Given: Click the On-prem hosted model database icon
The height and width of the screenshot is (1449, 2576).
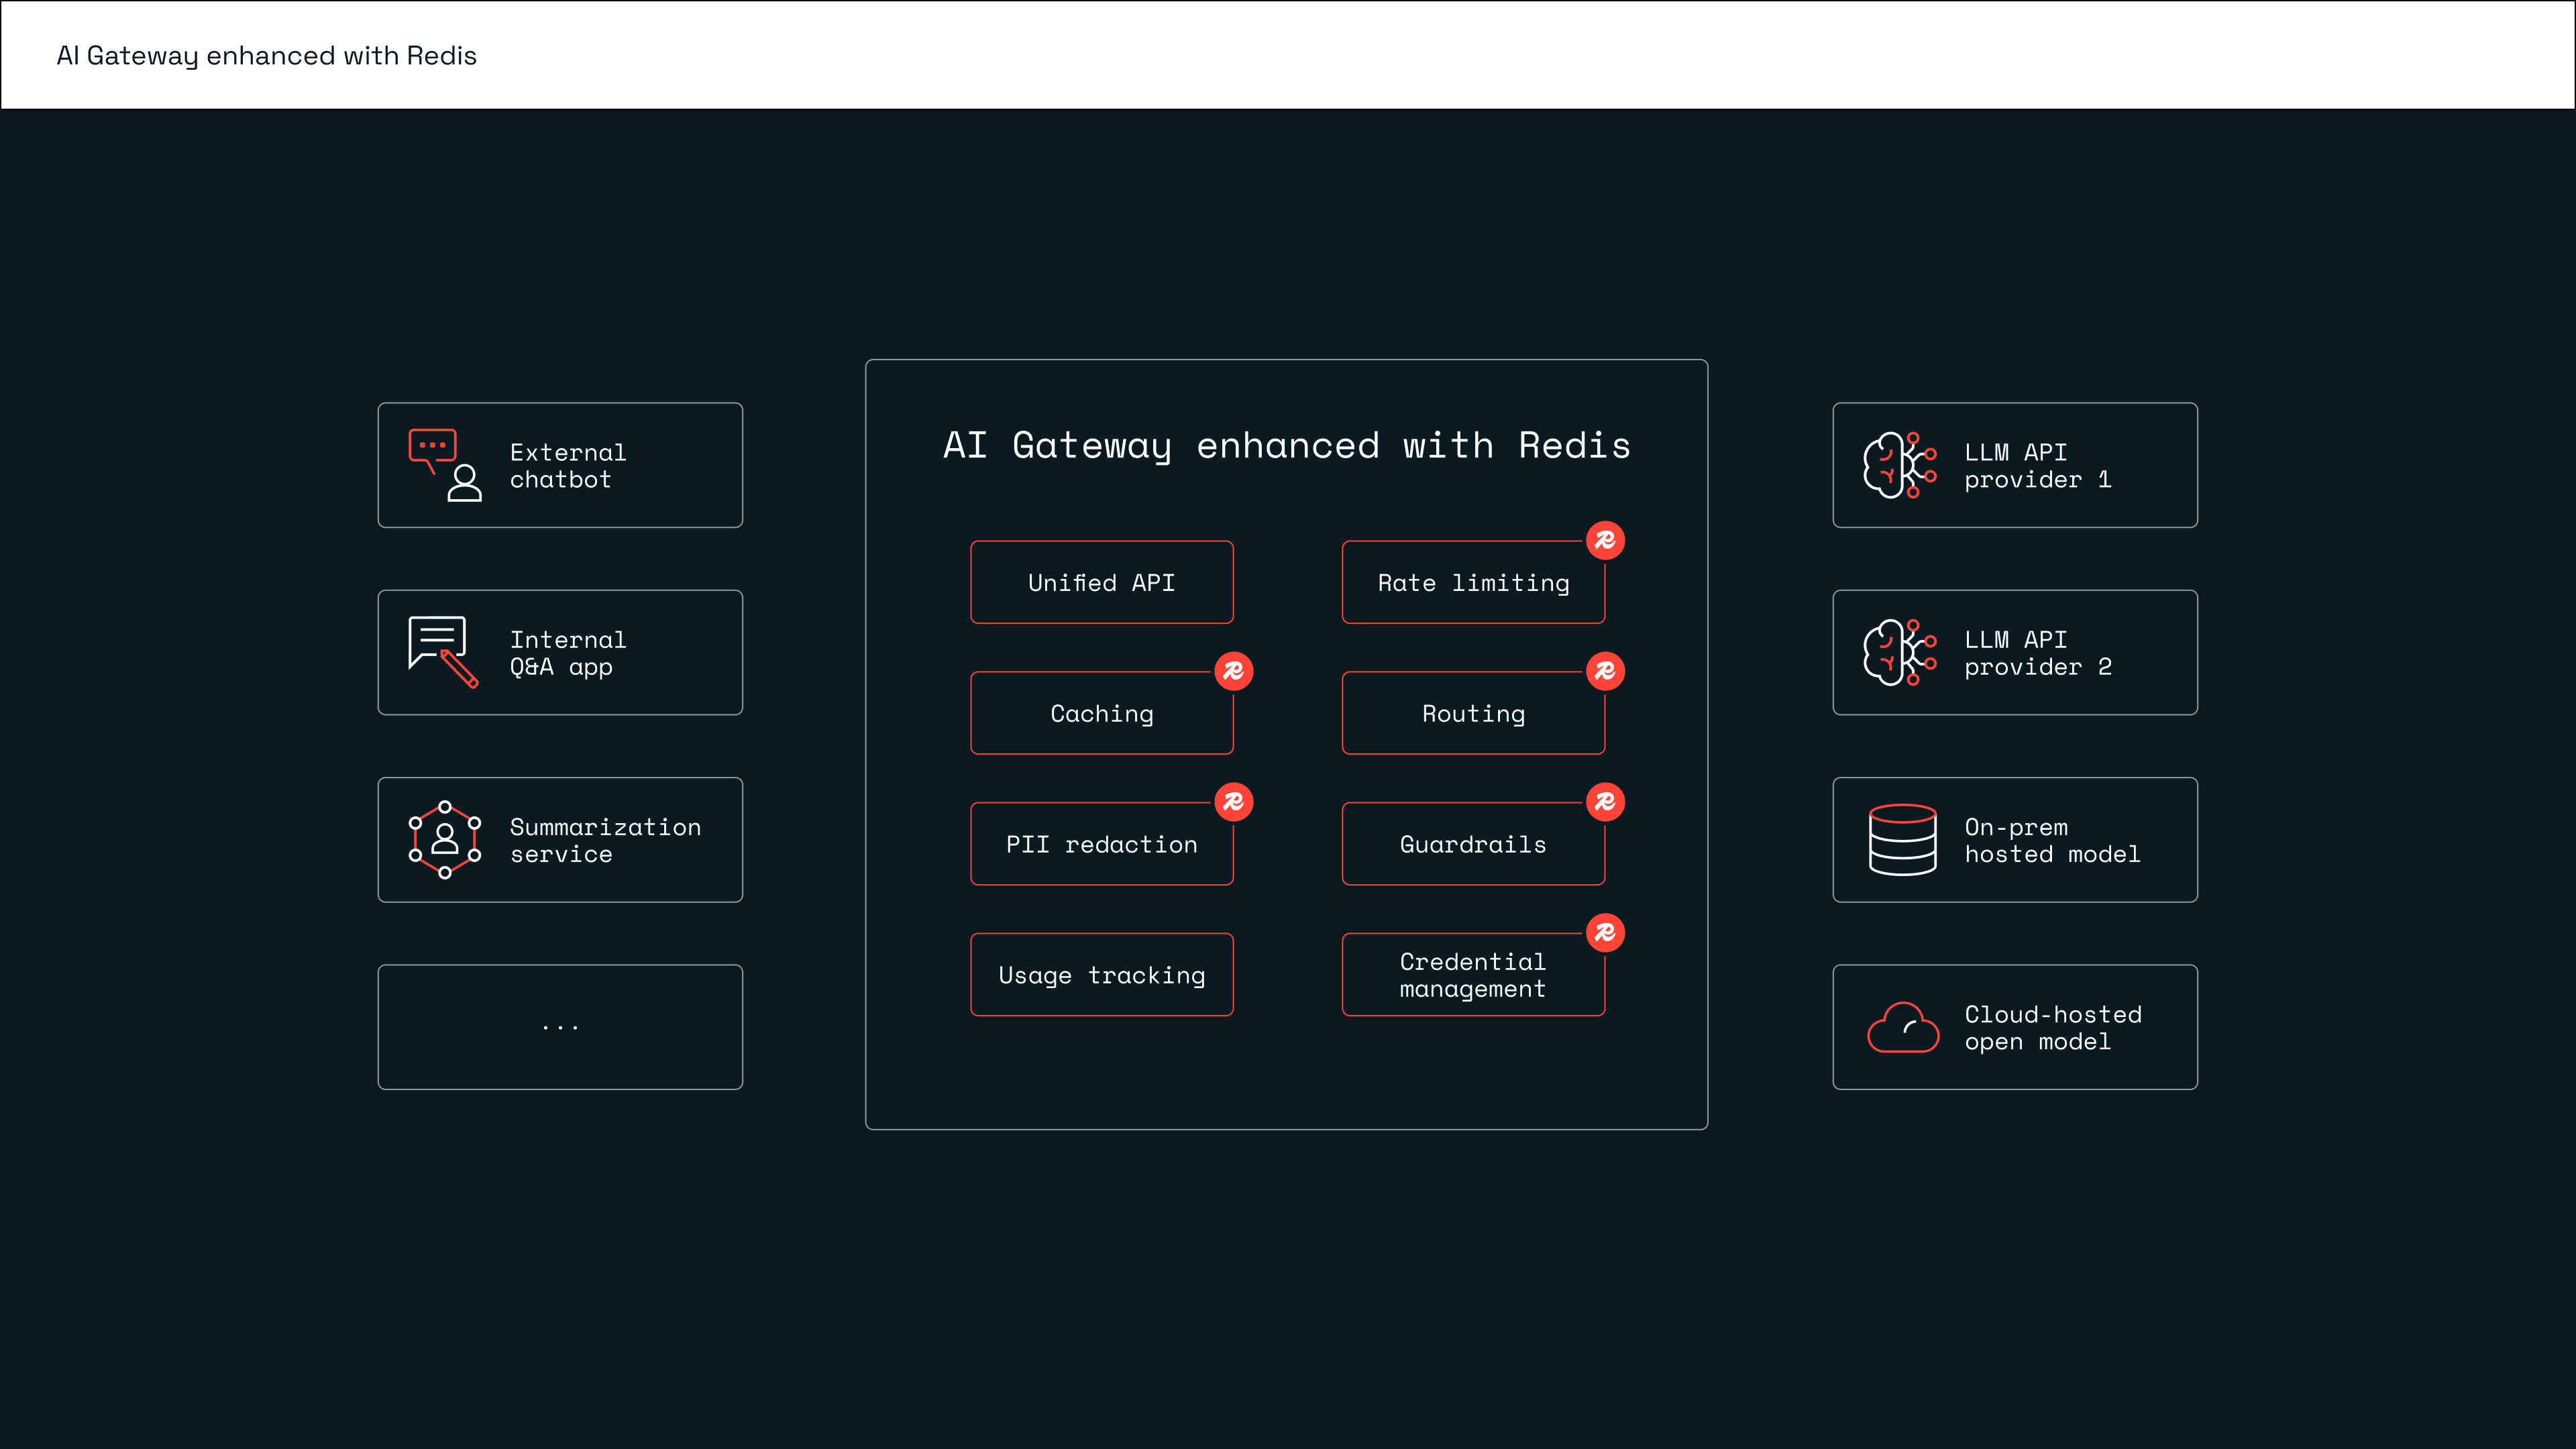Looking at the screenshot, I should (x=1902, y=840).
